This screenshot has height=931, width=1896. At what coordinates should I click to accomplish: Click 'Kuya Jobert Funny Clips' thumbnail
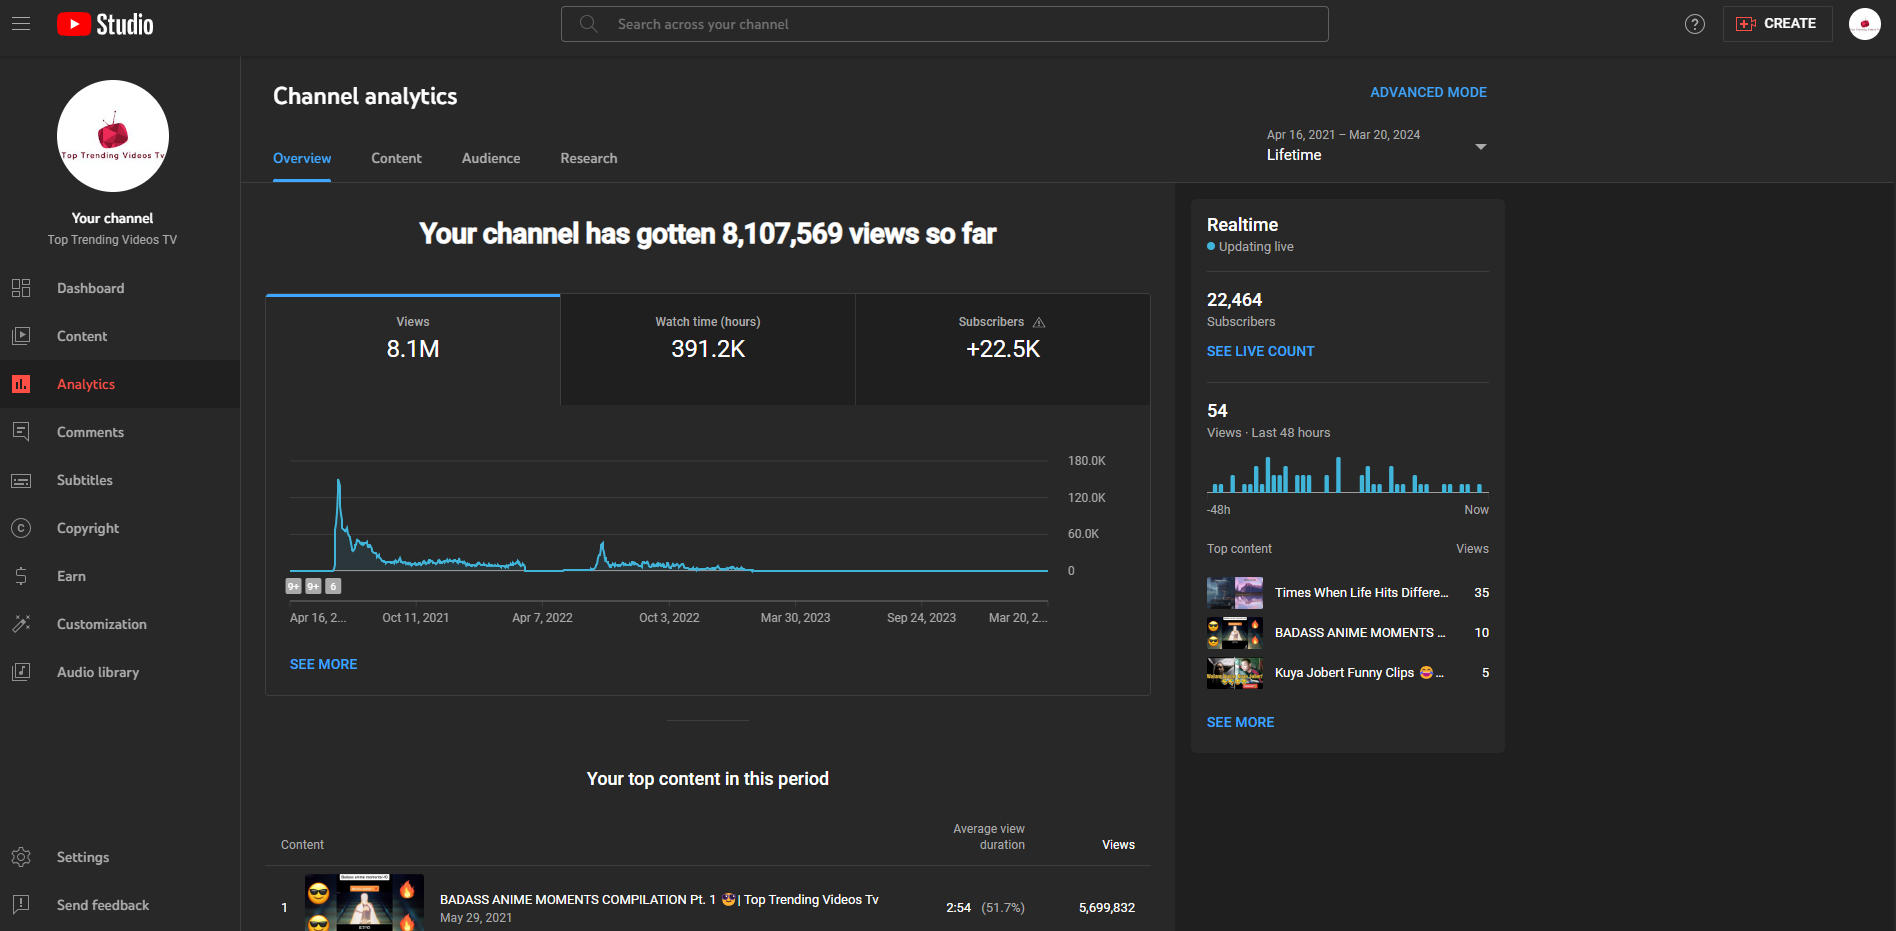click(1235, 673)
